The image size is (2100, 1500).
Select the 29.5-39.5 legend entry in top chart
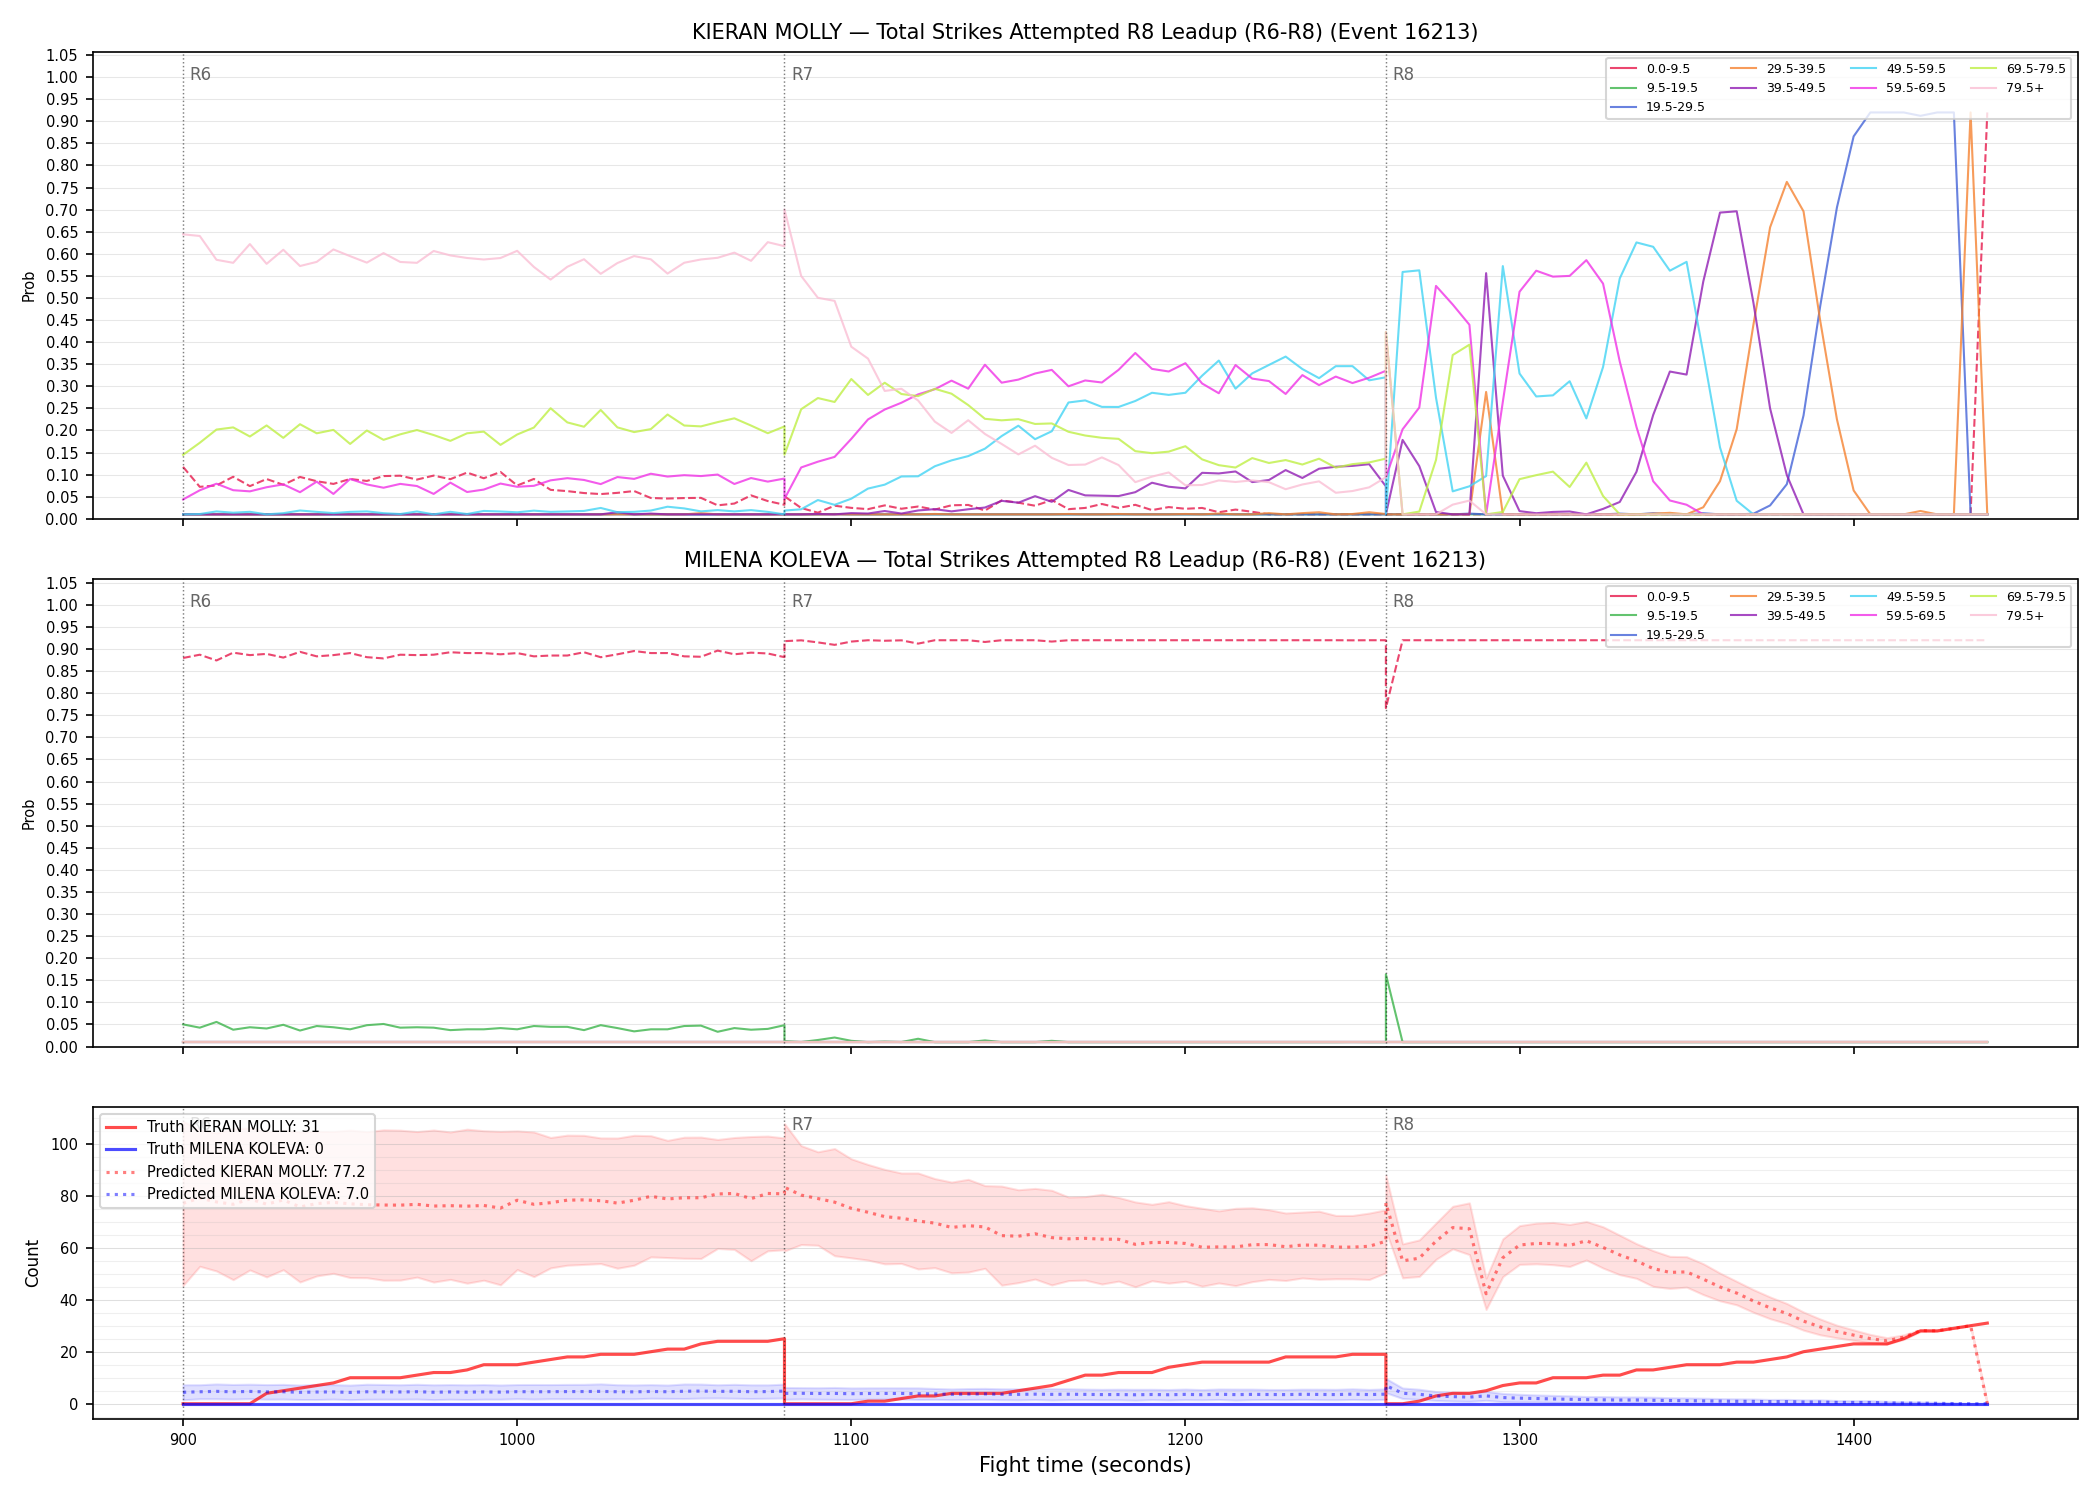(1779, 69)
